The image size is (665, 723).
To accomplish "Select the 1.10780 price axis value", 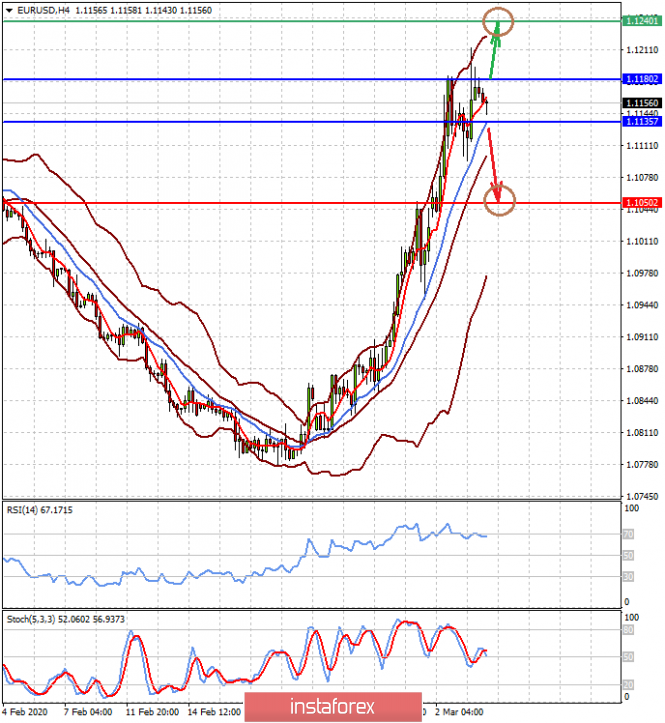I will [x=642, y=178].
